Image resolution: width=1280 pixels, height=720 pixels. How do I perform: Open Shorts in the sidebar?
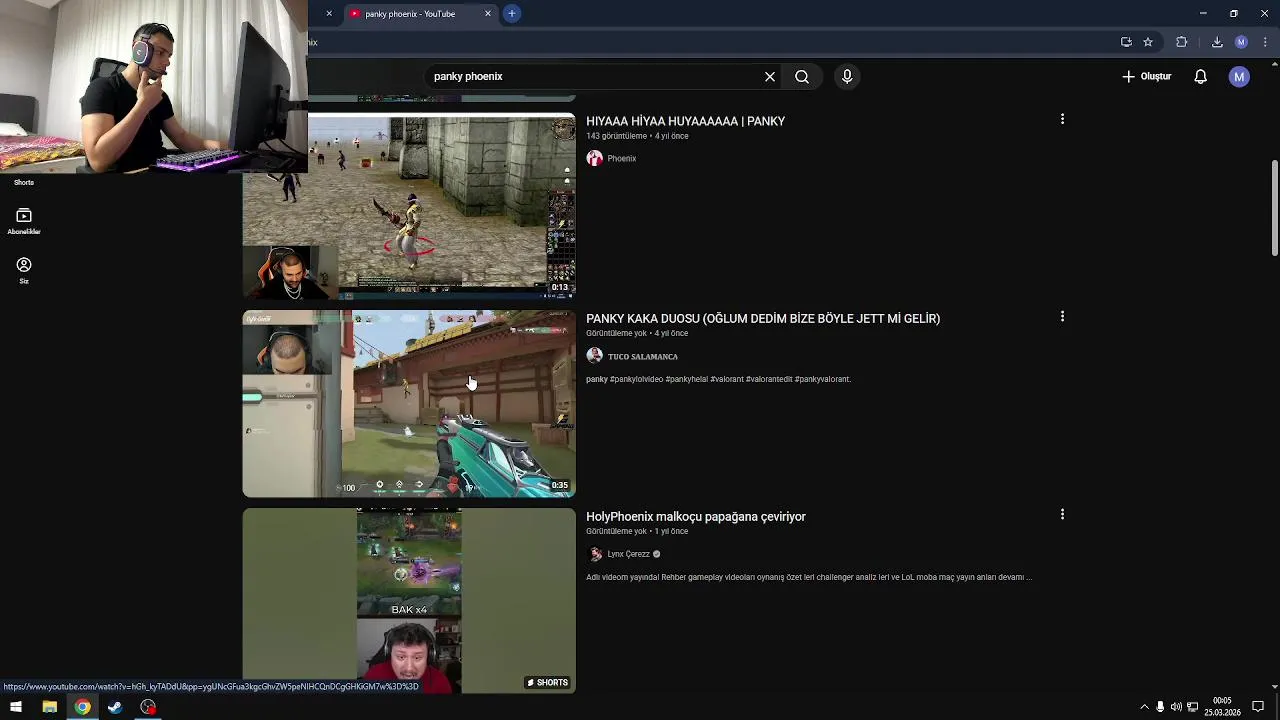click(x=24, y=182)
